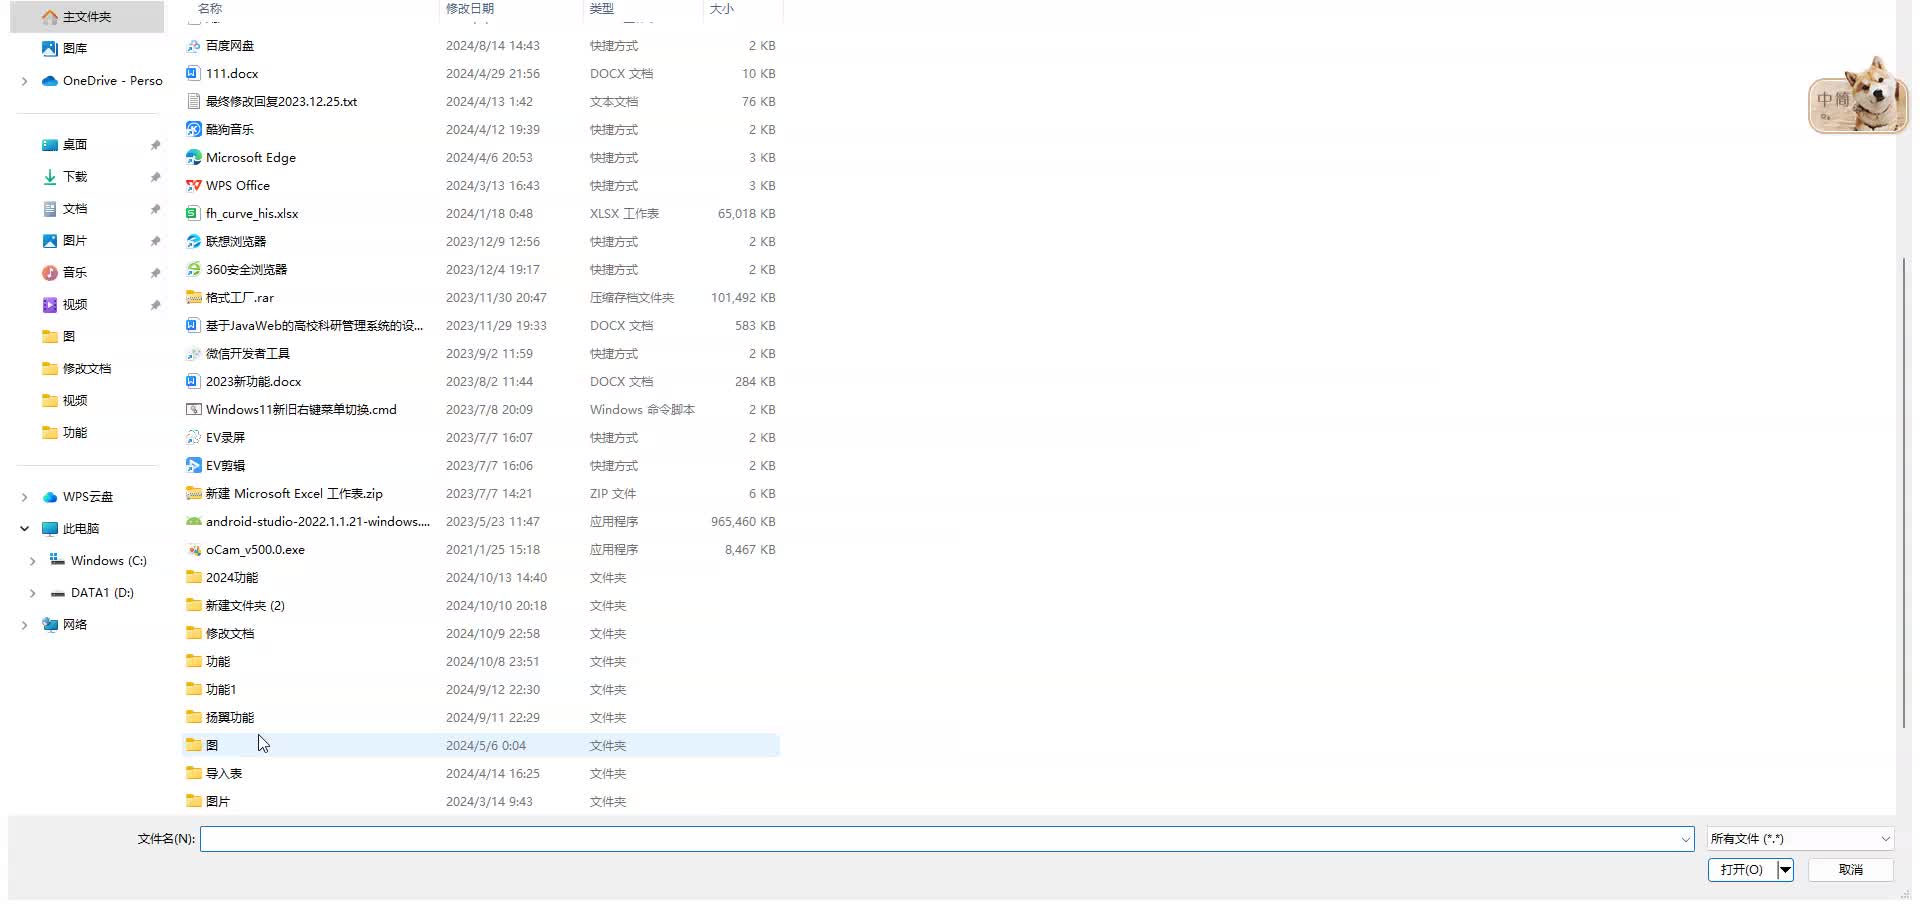Open the 打开 button's split dropdown arrow
Viewport: 1920px width, 904px height.
(x=1785, y=870)
